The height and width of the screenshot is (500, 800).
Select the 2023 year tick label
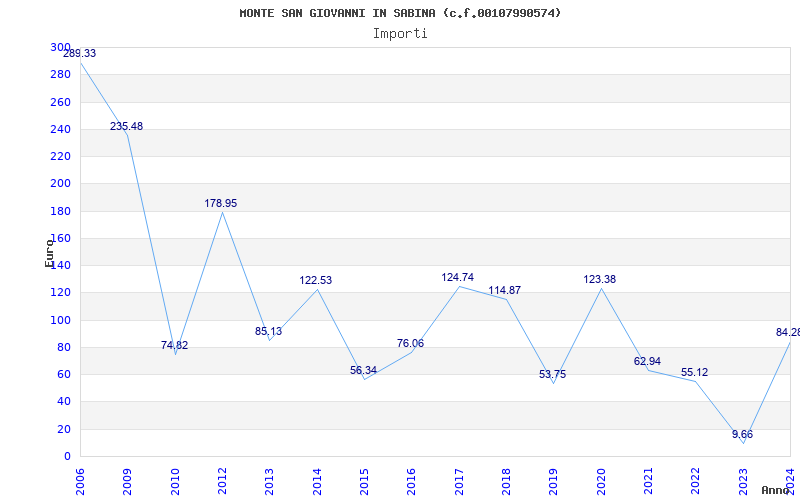(x=743, y=481)
